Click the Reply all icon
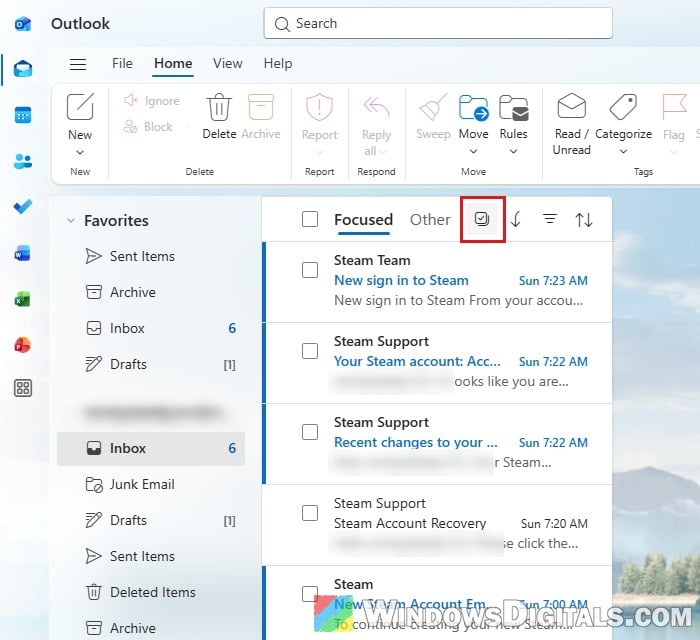Viewport: 700px width, 640px height. (376, 107)
